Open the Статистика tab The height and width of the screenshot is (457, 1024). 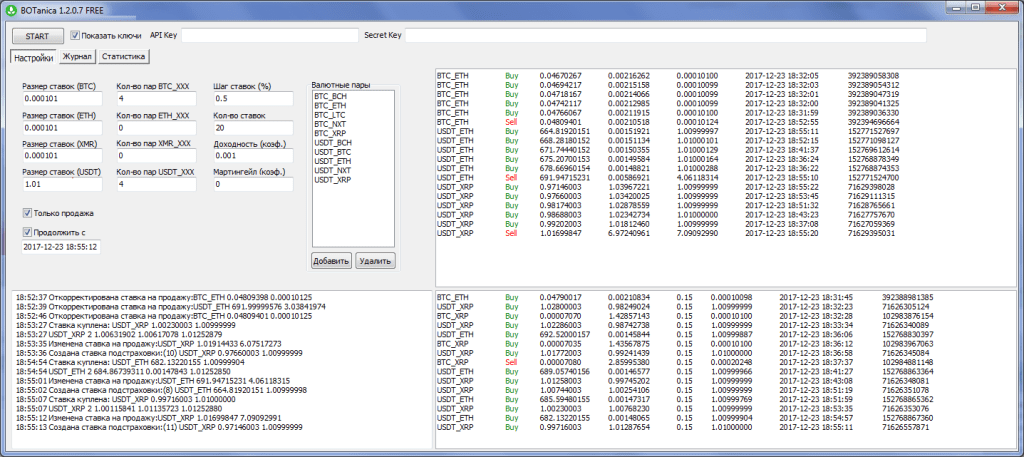click(x=123, y=57)
